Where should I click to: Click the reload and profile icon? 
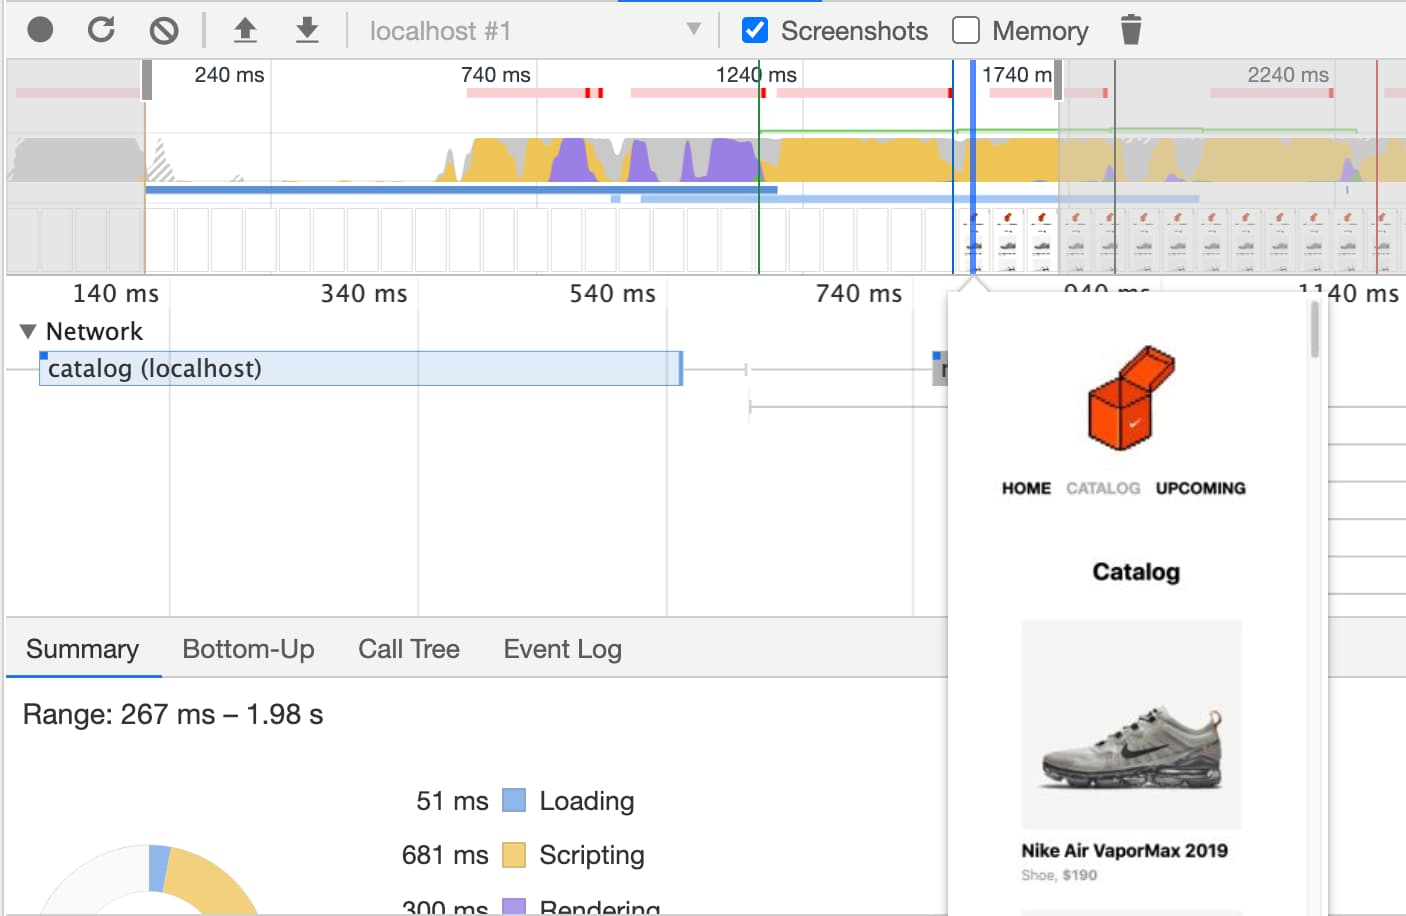click(101, 30)
